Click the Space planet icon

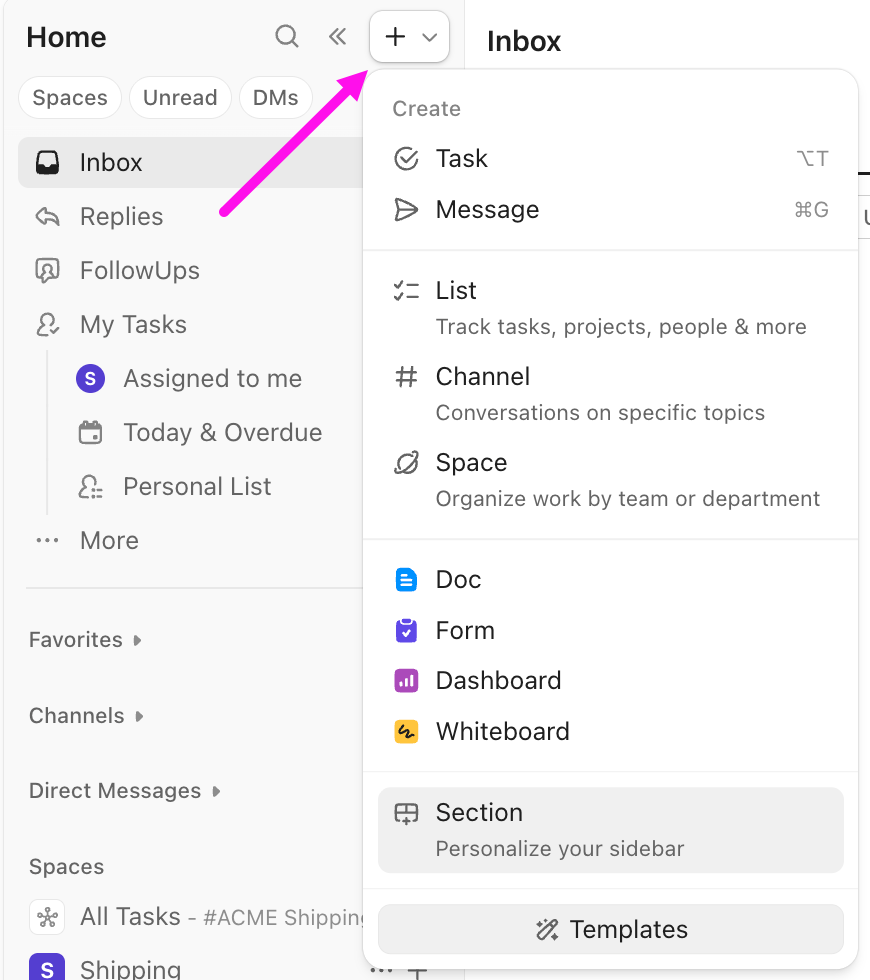click(x=406, y=463)
